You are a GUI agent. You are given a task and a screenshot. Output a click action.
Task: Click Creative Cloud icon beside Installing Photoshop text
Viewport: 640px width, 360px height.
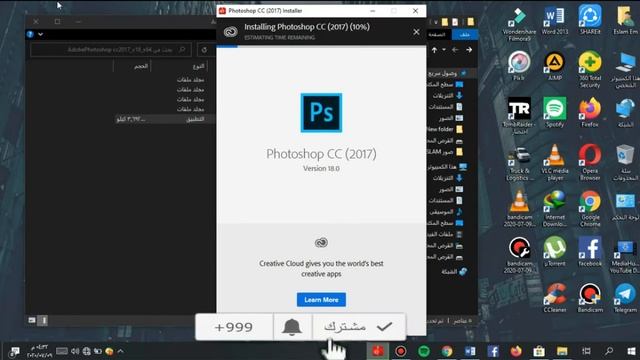(231, 32)
